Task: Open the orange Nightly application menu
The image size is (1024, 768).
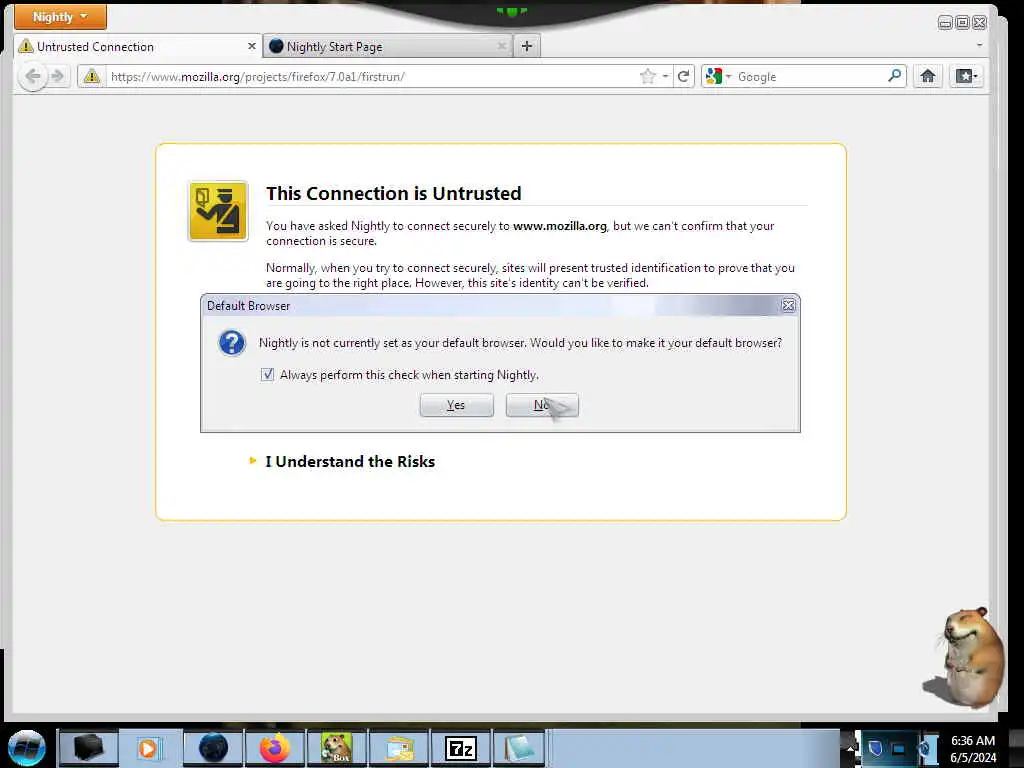Action: (x=60, y=17)
